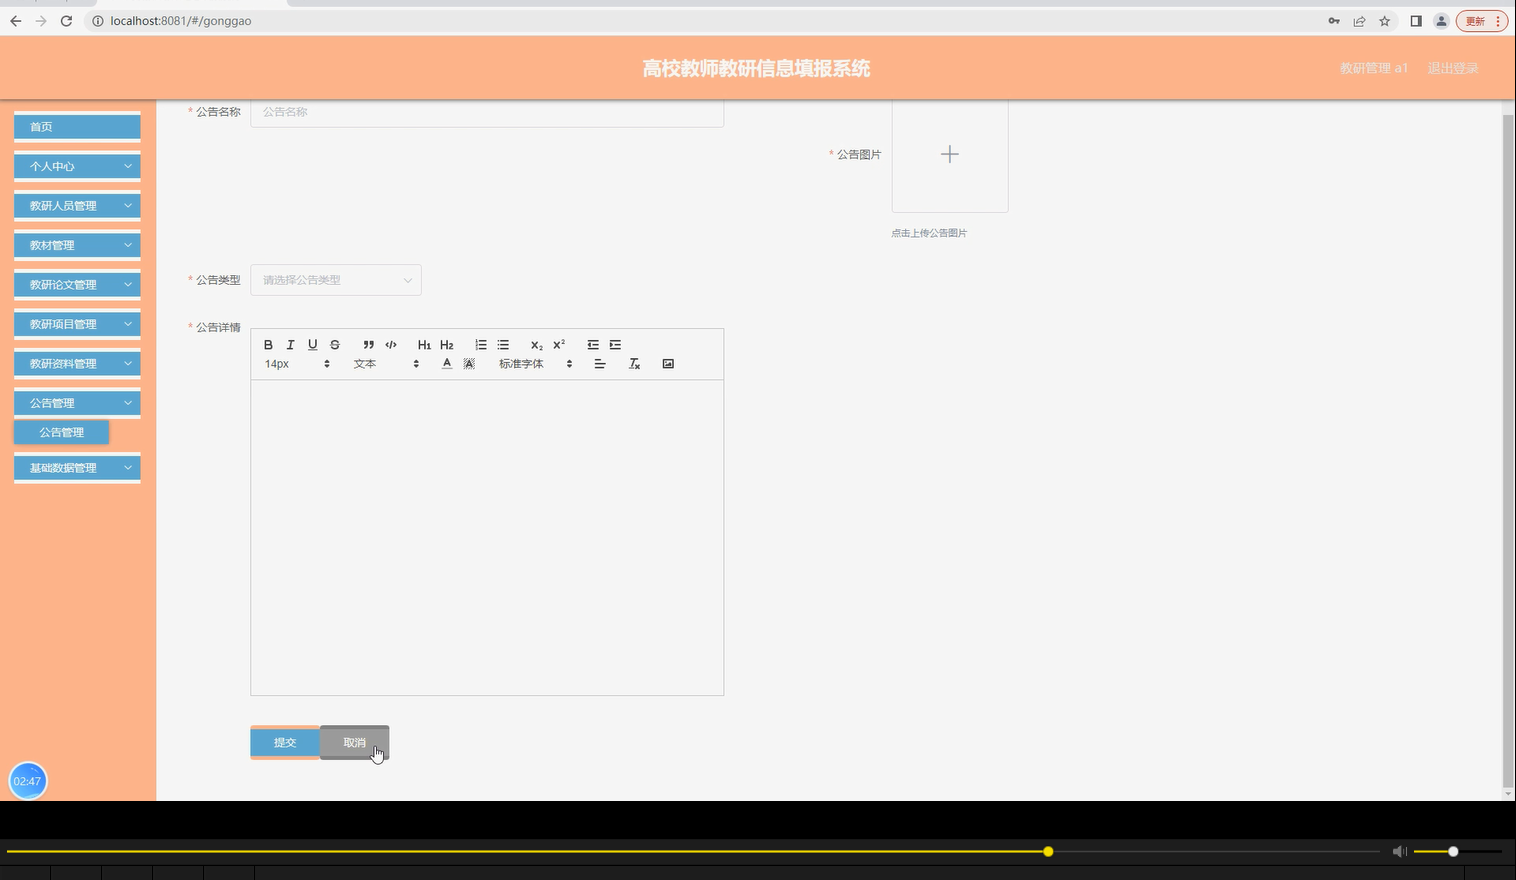Open the browser profile avatar
Viewport: 1516px width, 880px height.
(1441, 21)
